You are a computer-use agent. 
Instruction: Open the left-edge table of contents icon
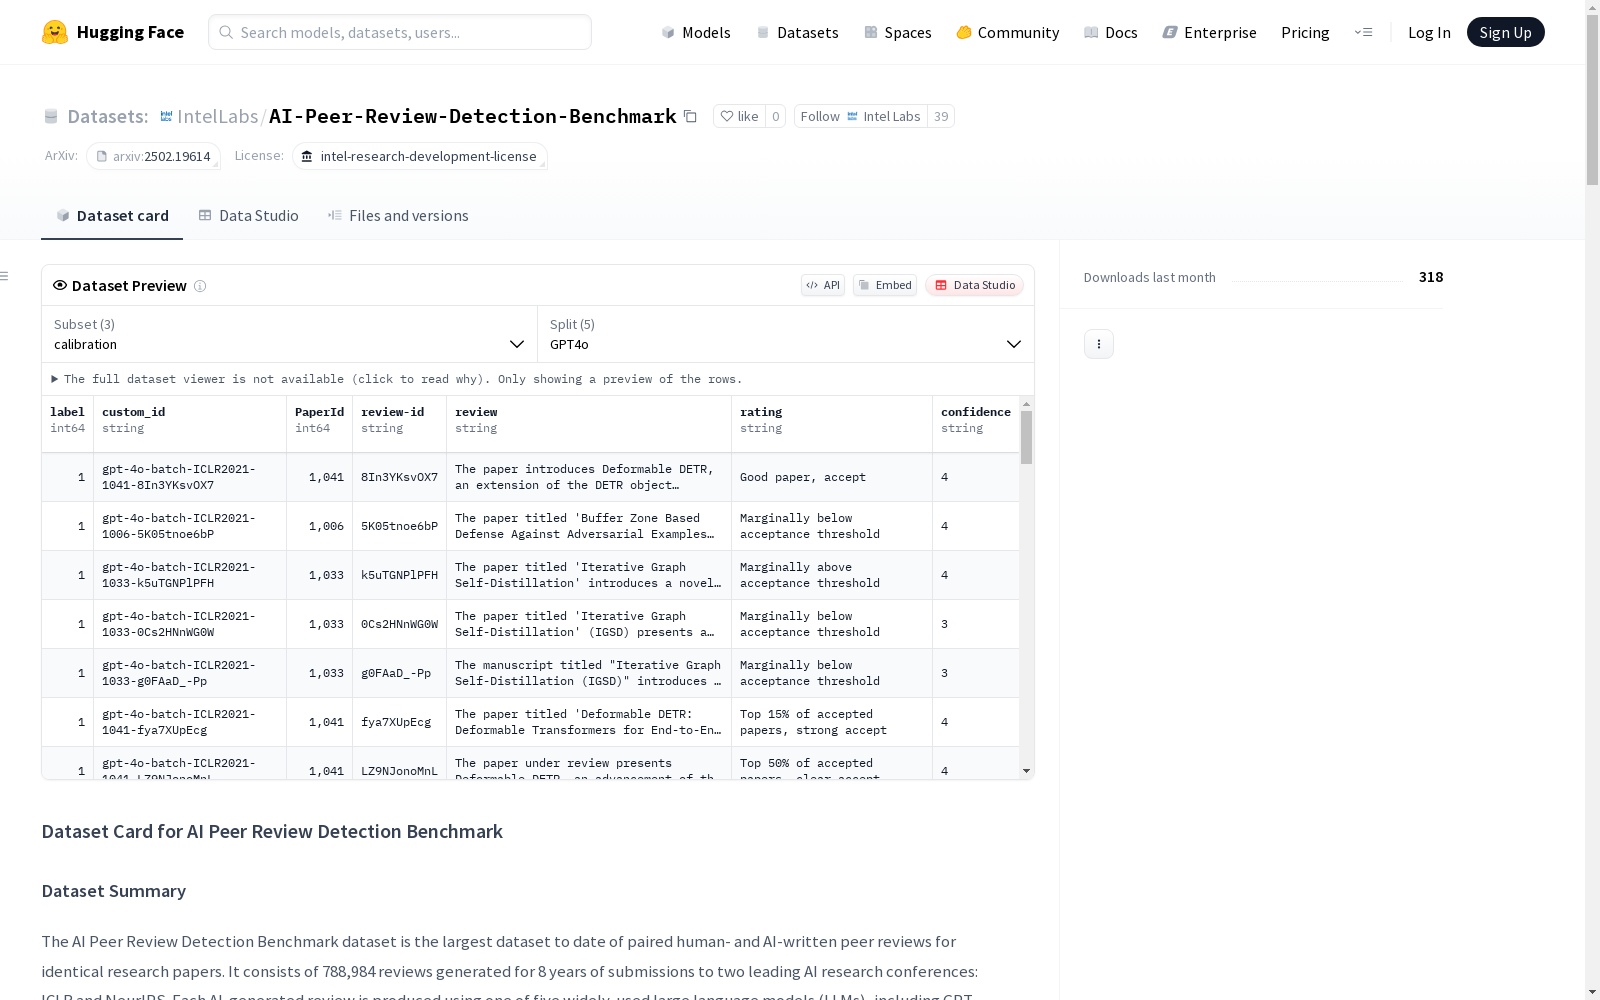(x=5, y=276)
